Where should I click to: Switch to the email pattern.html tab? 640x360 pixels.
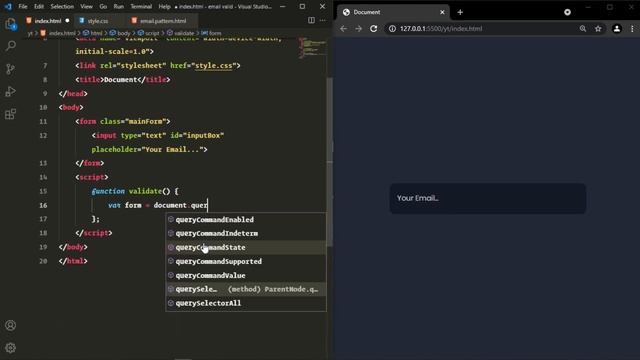162,20
